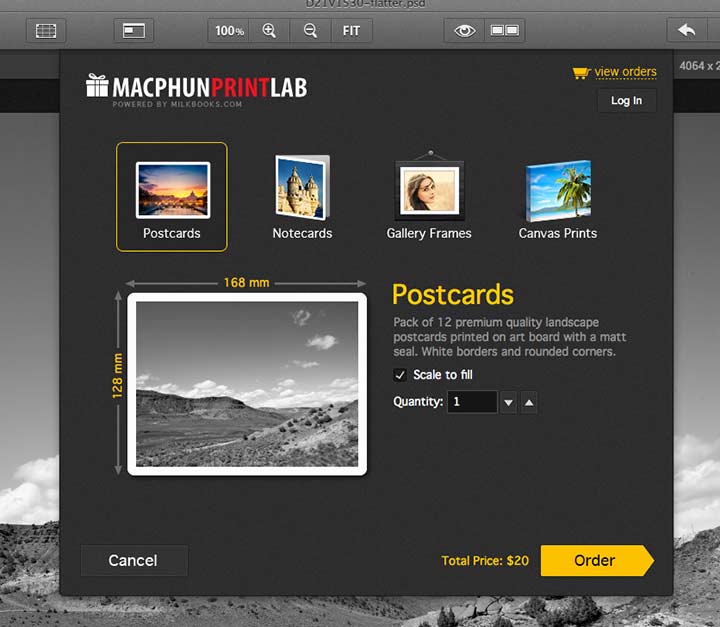Click the Canvas Prints palm tree image

click(x=558, y=191)
